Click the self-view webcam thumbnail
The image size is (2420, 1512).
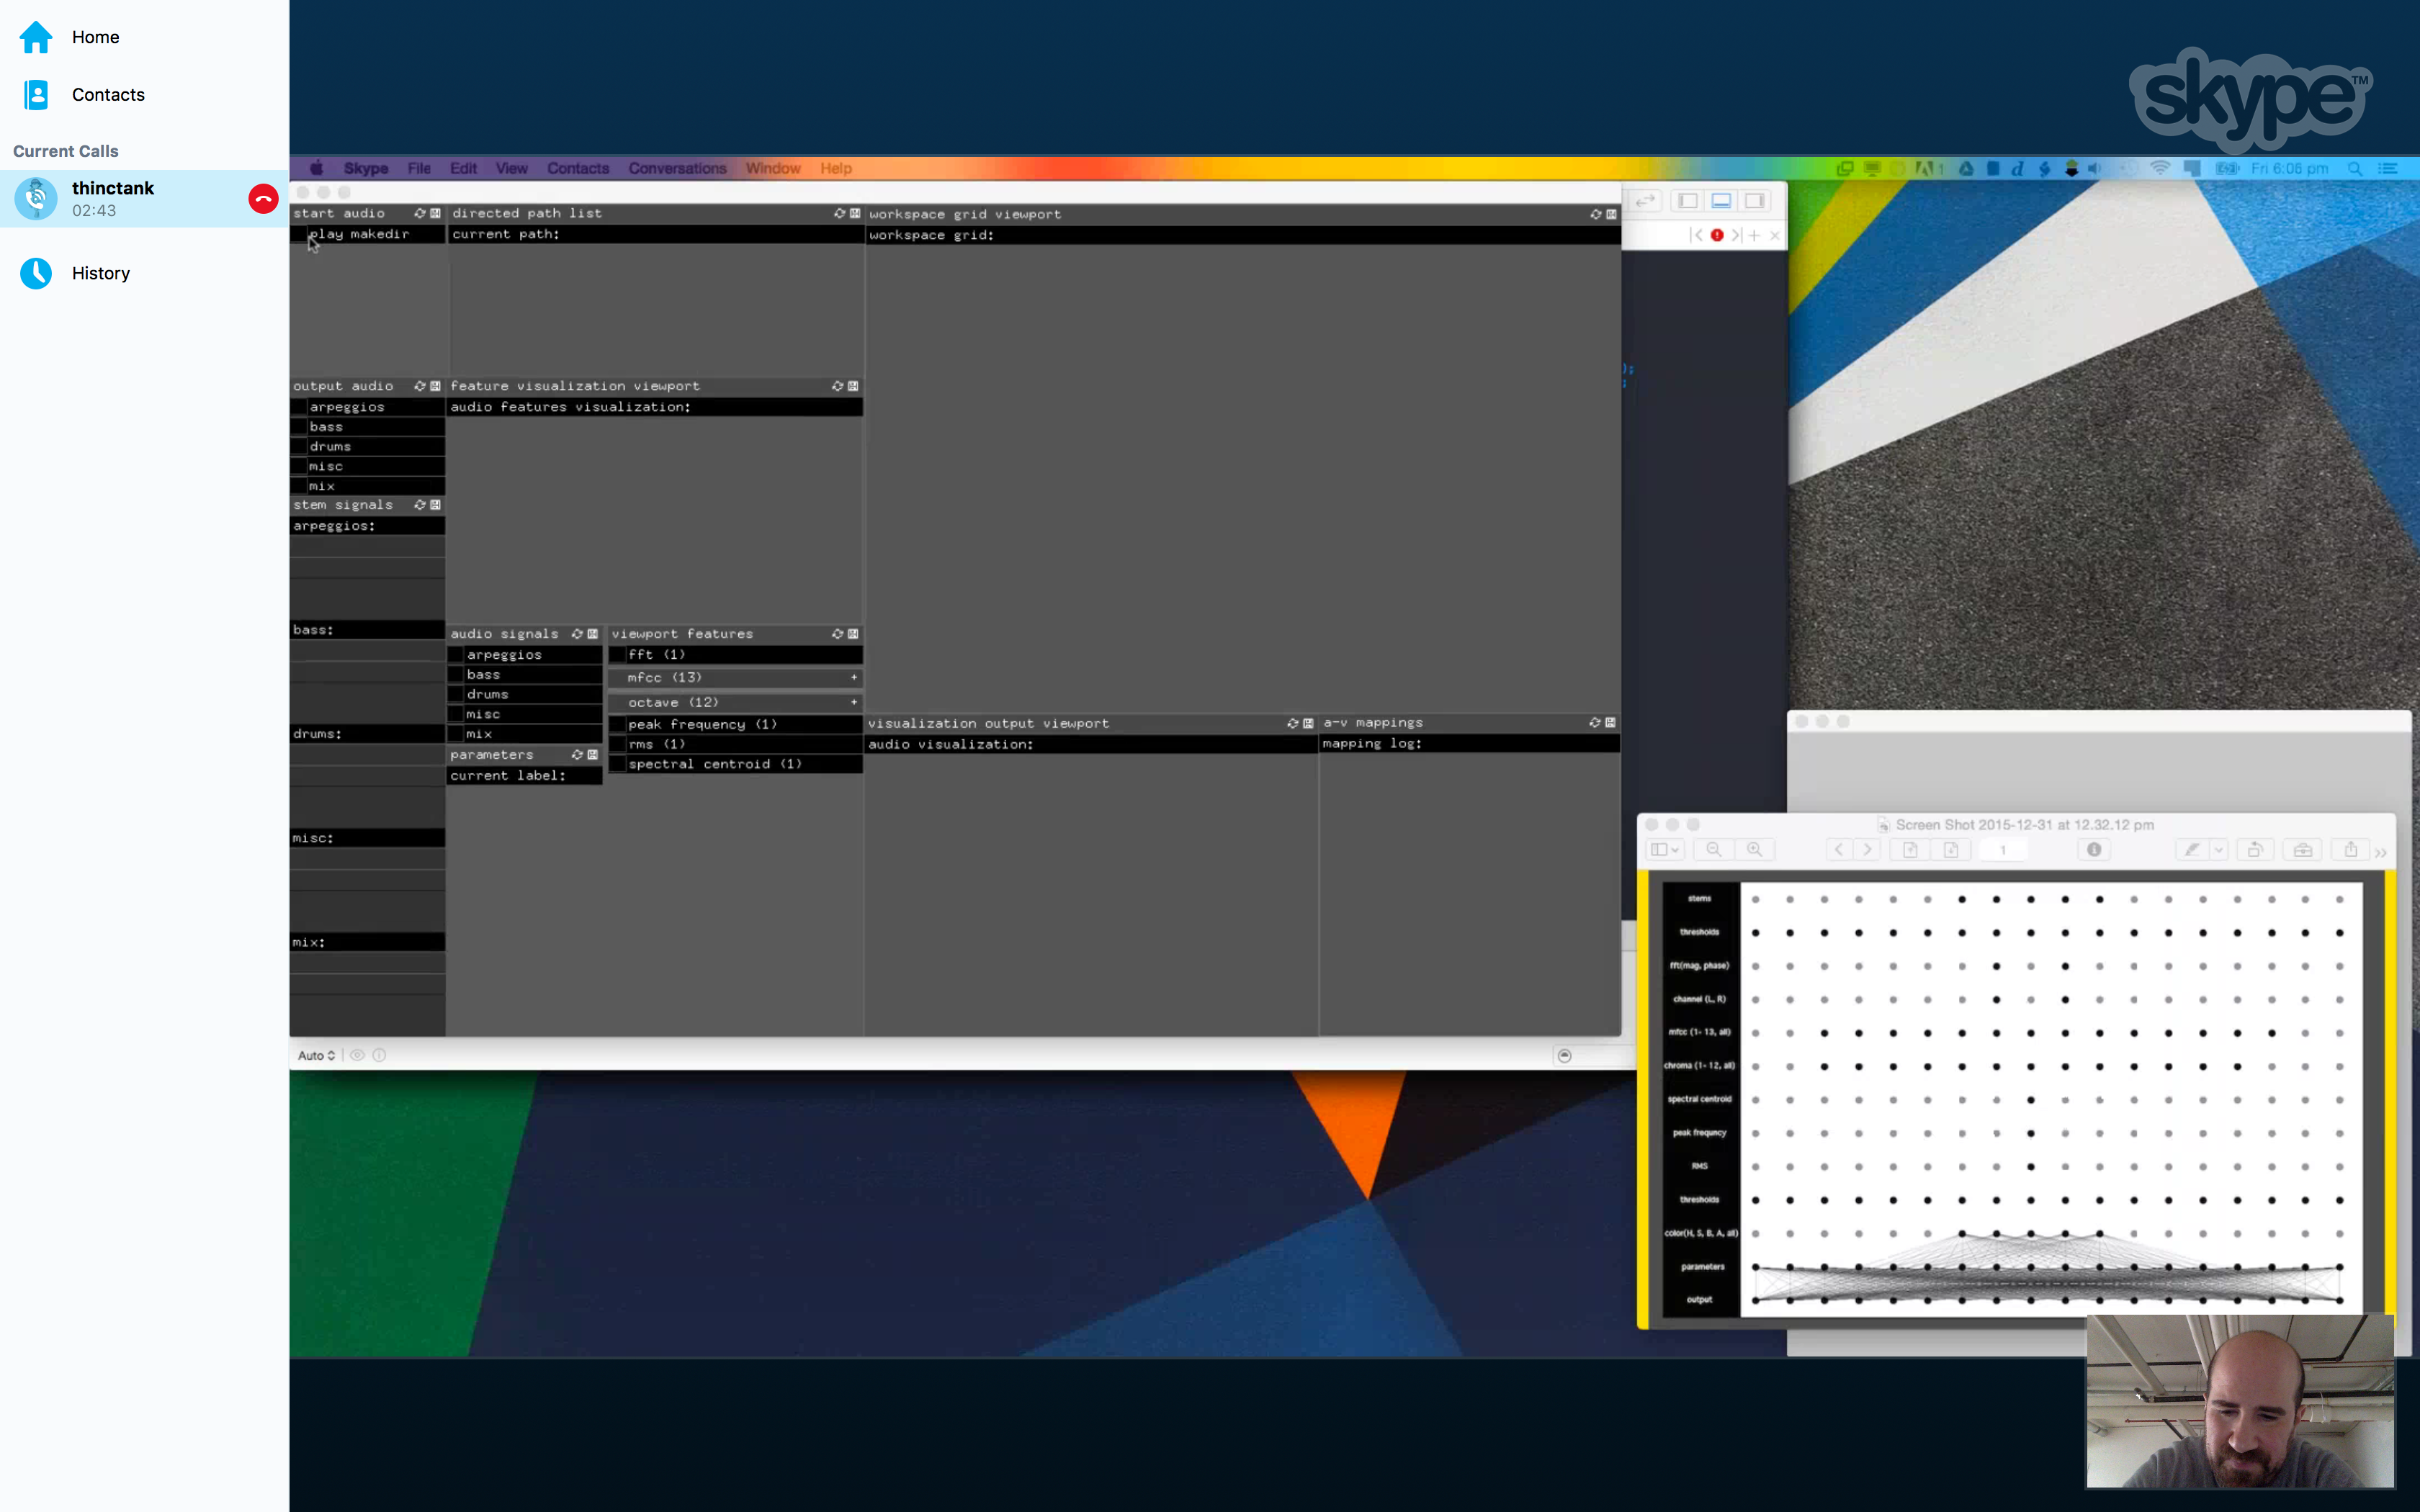click(x=2239, y=1400)
